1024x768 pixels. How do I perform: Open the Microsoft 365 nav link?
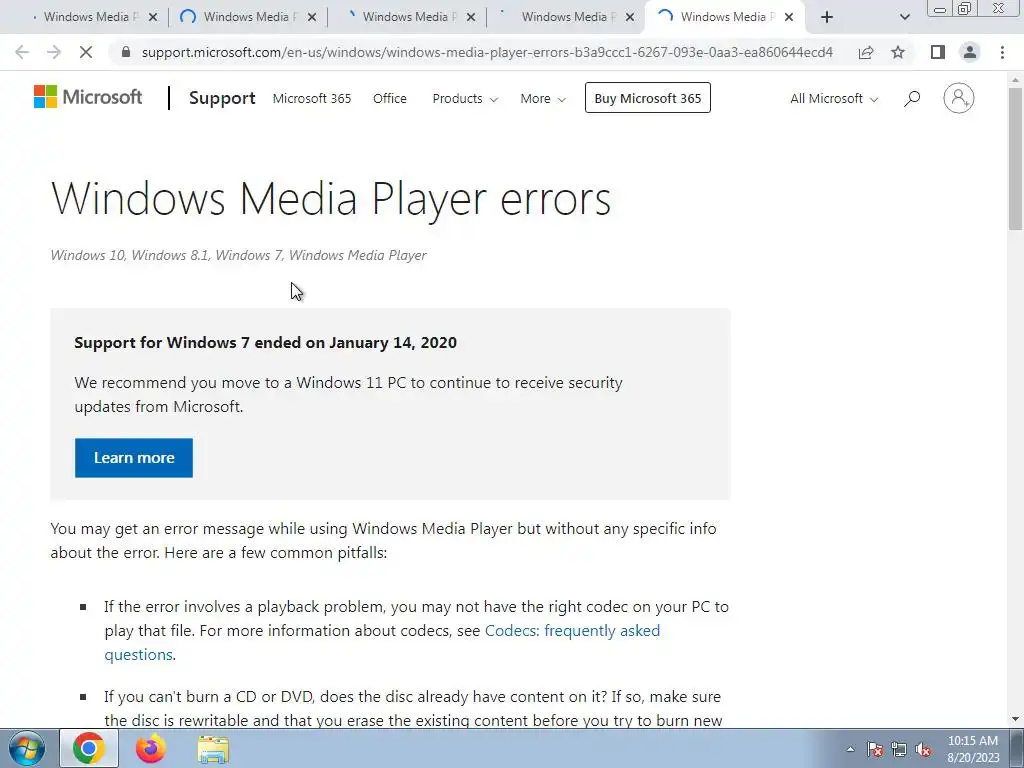click(x=312, y=99)
